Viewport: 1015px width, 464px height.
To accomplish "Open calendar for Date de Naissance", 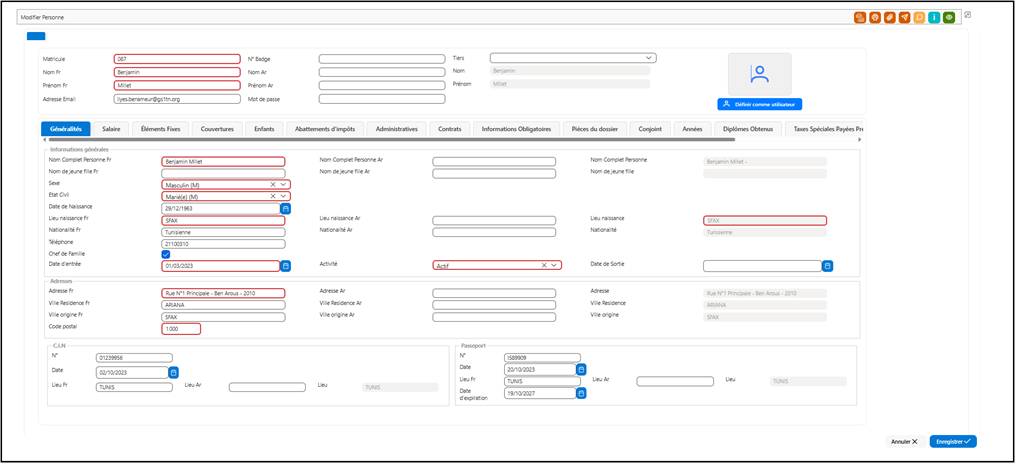I will (286, 208).
